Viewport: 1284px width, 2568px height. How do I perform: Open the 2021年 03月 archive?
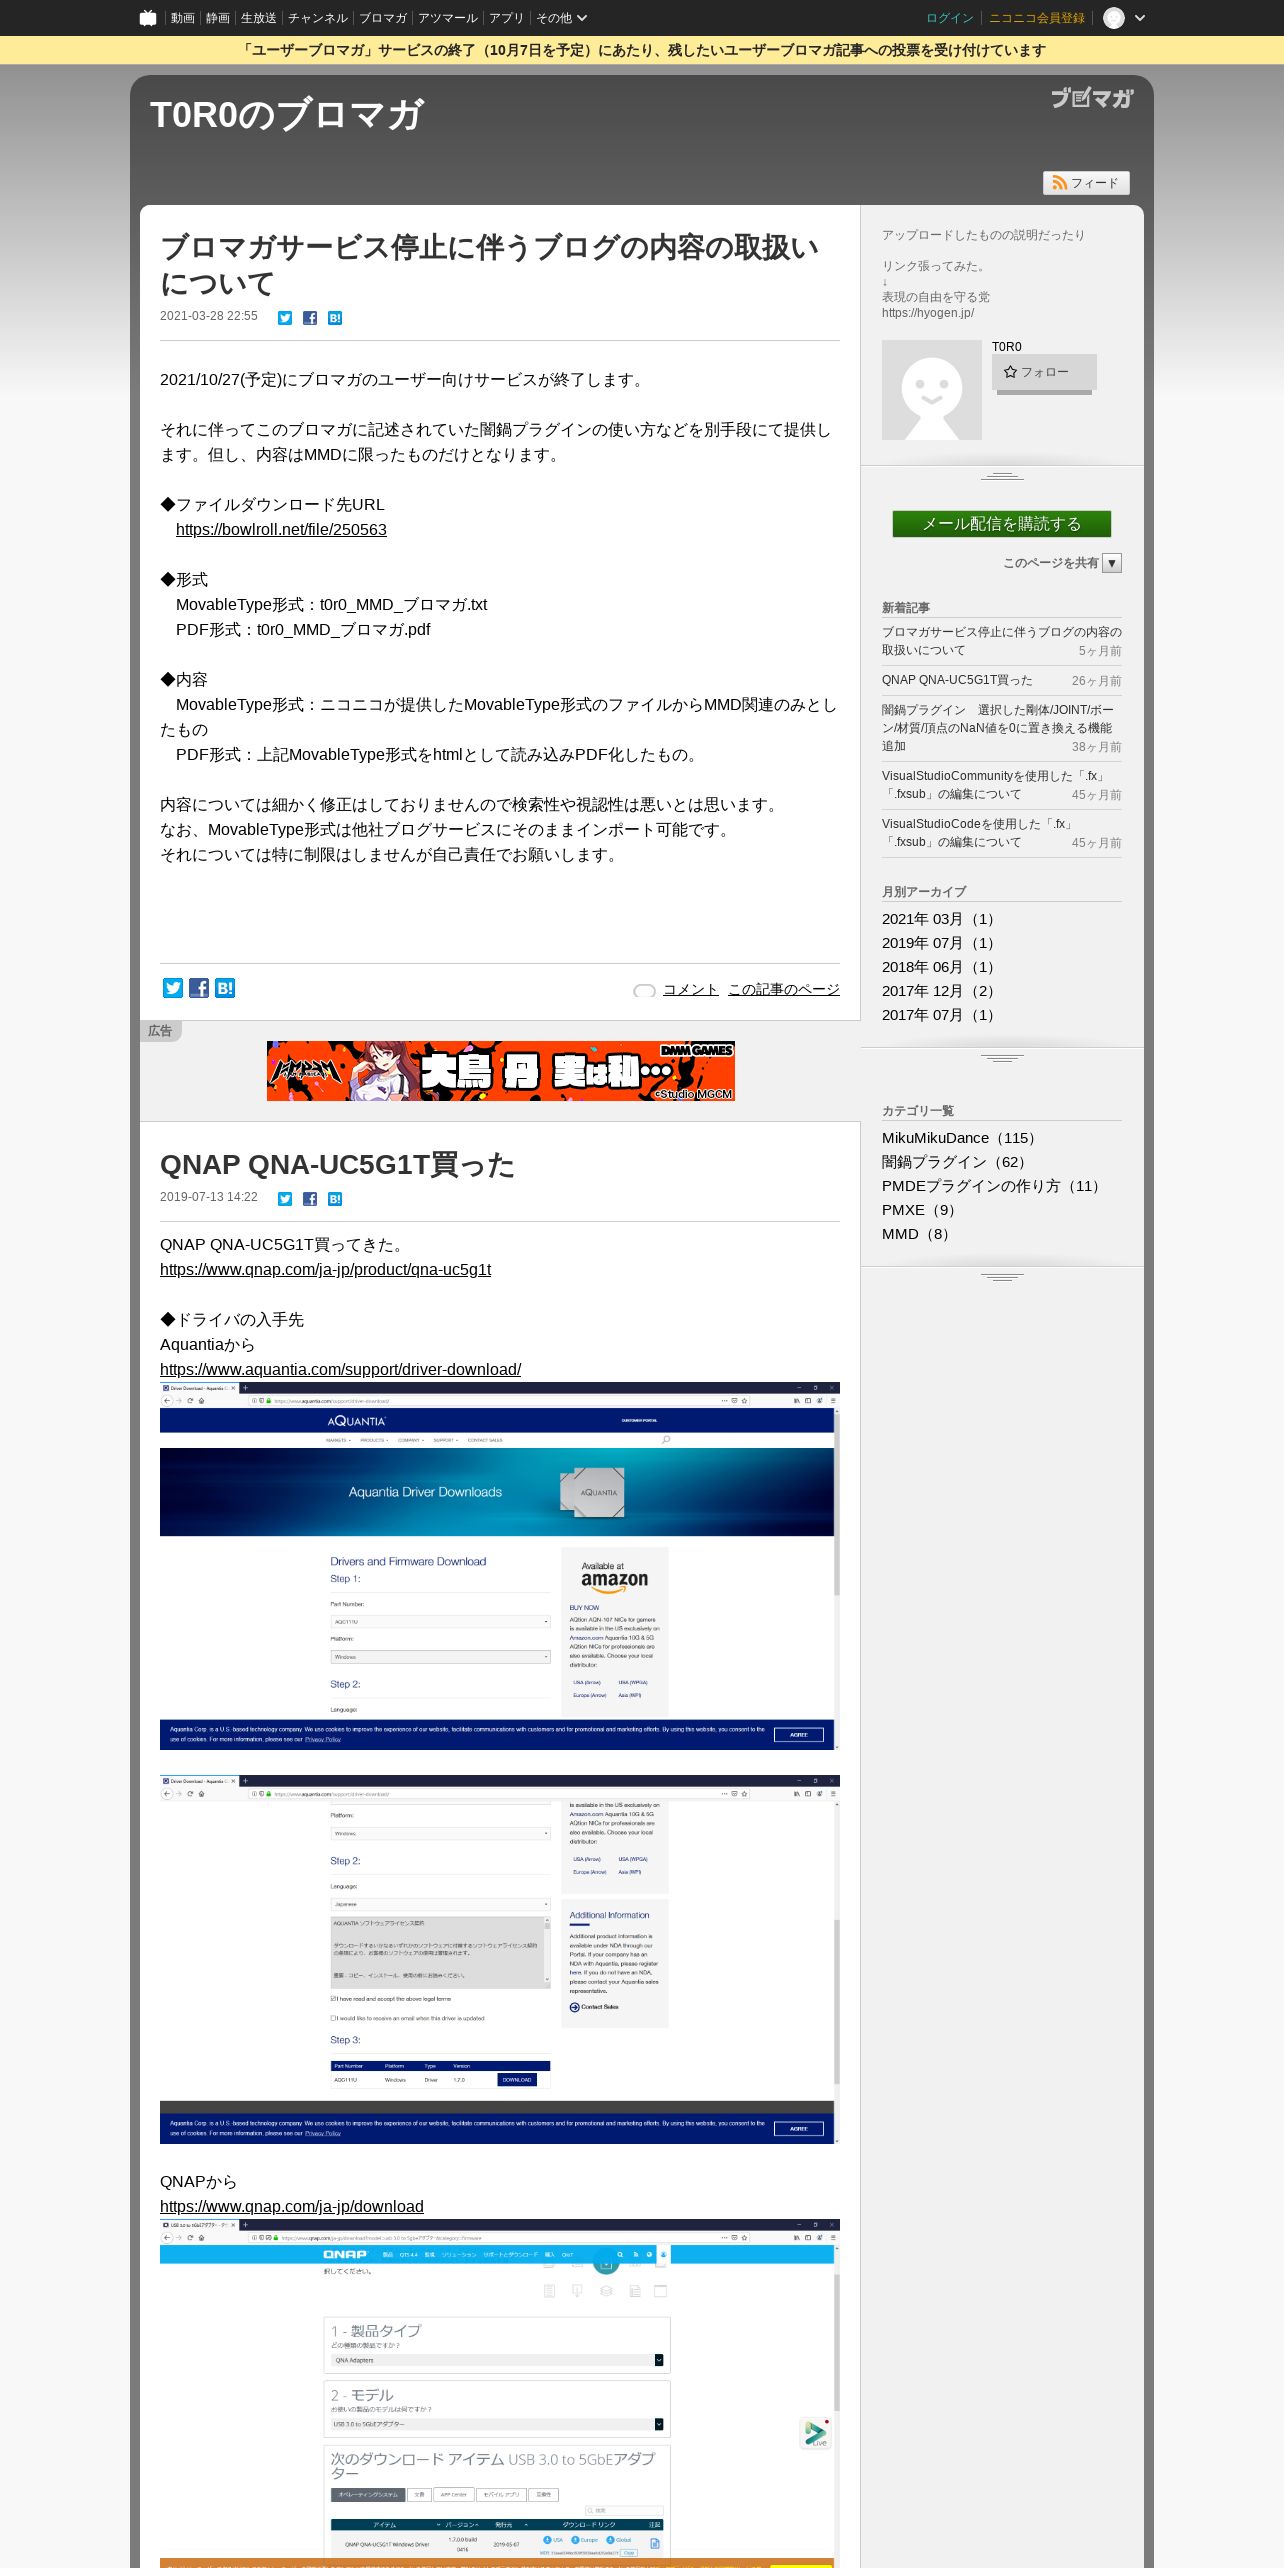pos(940,919)
